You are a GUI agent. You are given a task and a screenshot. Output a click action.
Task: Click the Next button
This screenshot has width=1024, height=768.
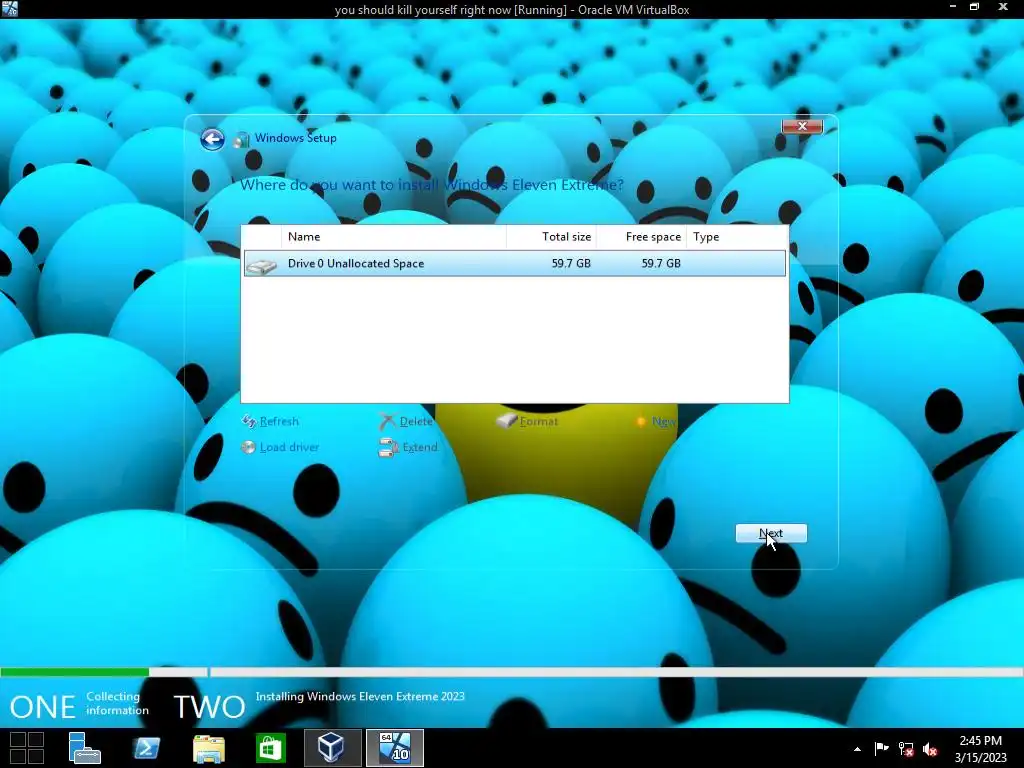tap(771, 534)
